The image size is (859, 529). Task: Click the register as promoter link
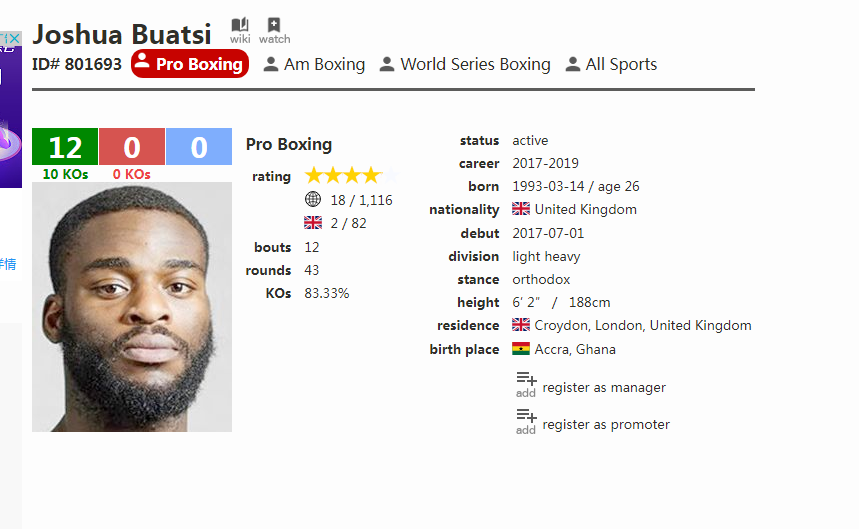(606, 424)
